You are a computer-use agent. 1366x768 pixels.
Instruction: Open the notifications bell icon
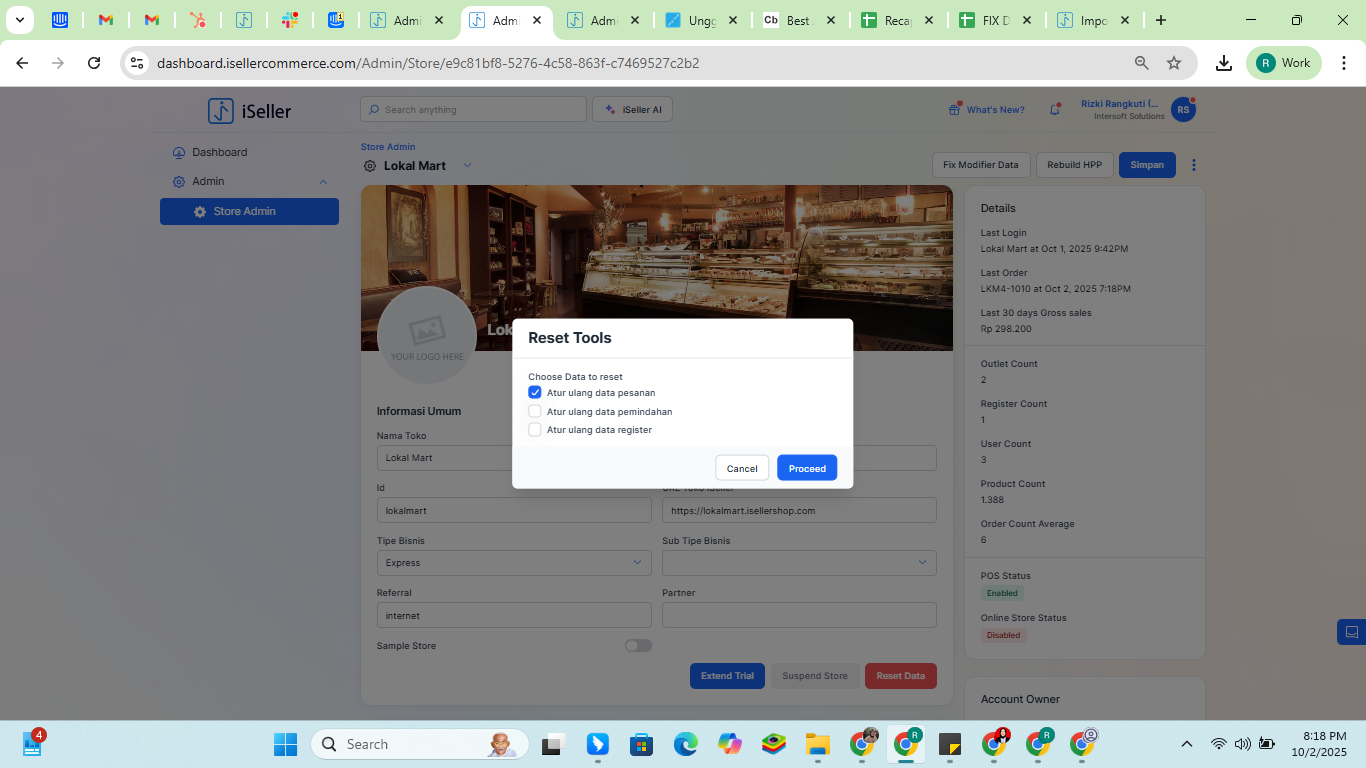pos(1054,110)
